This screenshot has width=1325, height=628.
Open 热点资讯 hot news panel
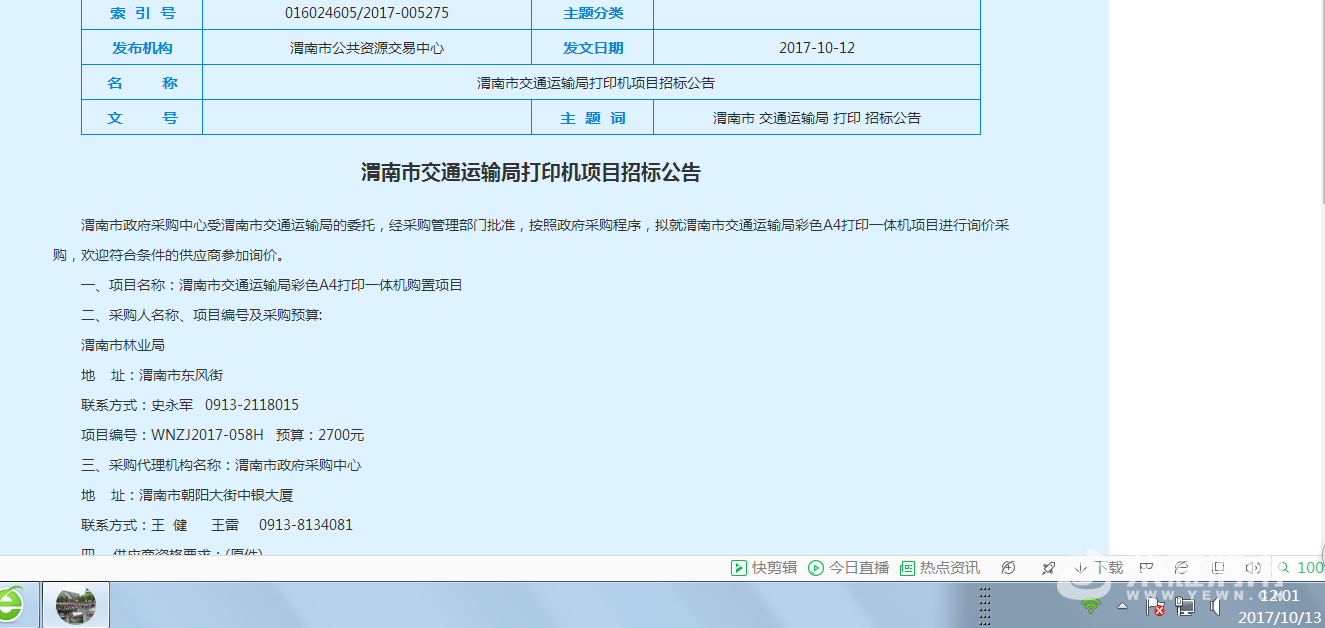point(940,568)
